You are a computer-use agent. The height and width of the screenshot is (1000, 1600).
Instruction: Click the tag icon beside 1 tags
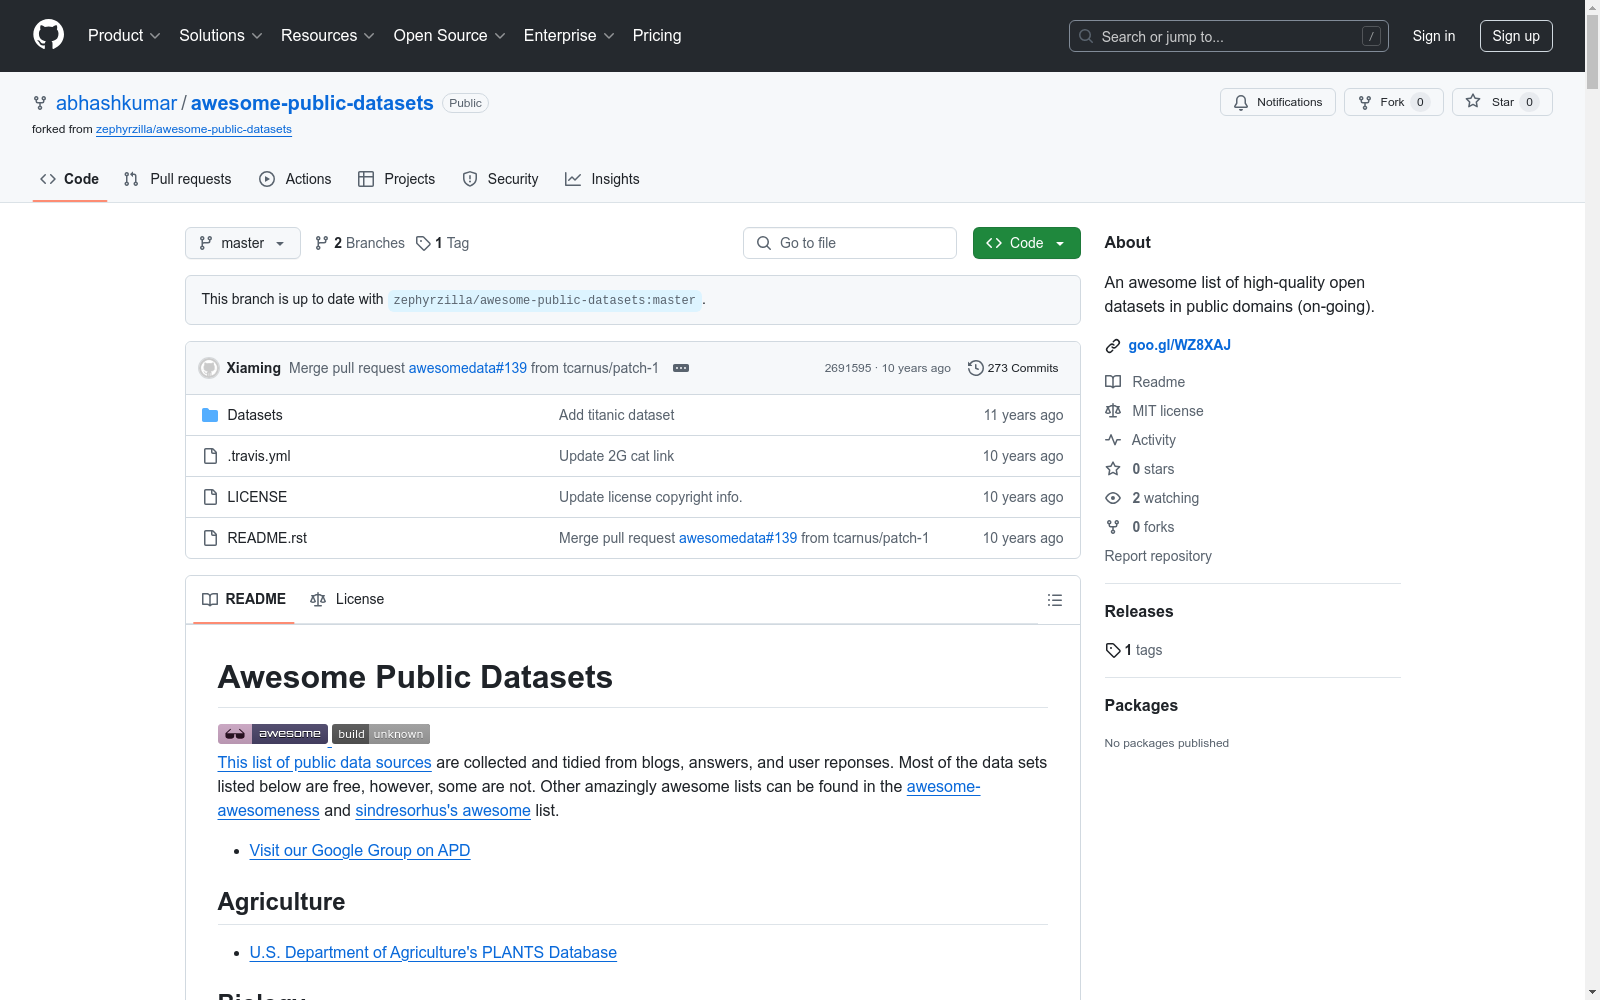point(1113,650)
